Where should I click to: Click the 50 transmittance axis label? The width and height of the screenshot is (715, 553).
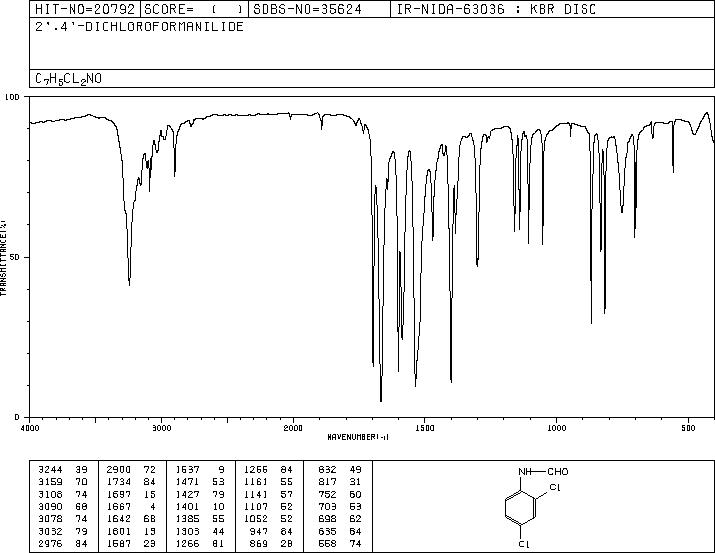[x=15, y=257]
